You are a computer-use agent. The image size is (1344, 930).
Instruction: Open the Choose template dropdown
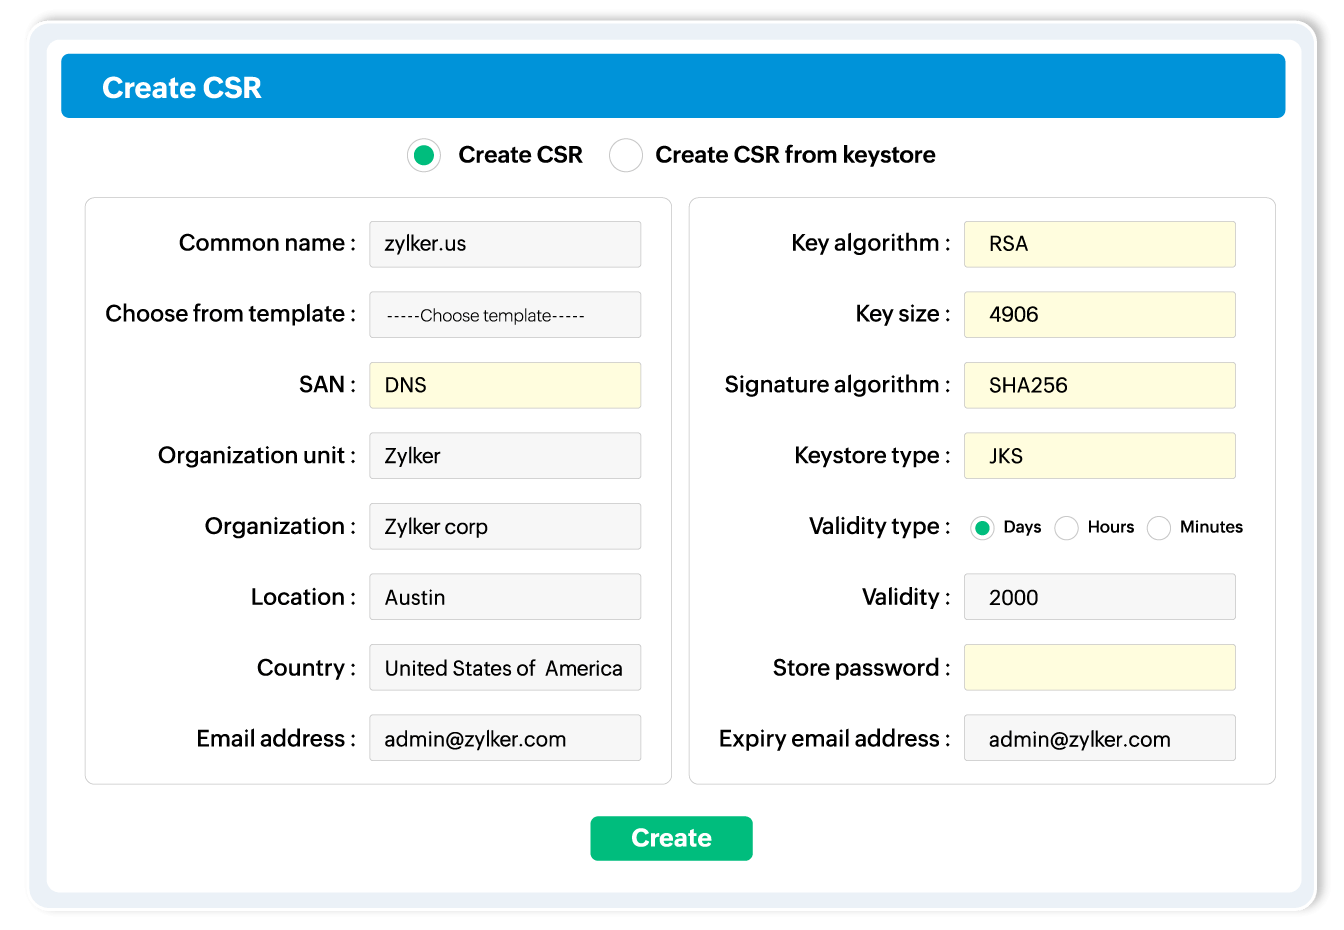[x=505, y=315]
